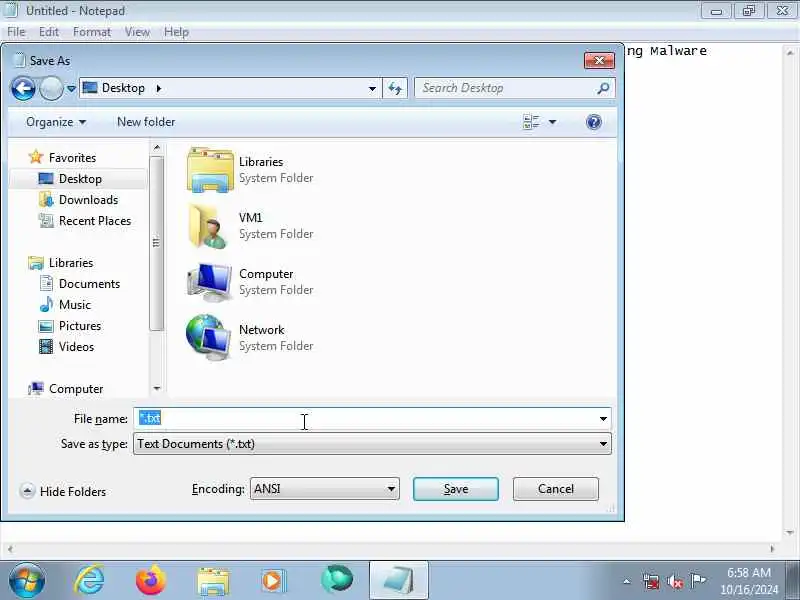Open the Organize menu
Screen dimensions: 800x600
click(x=56, y=122)
